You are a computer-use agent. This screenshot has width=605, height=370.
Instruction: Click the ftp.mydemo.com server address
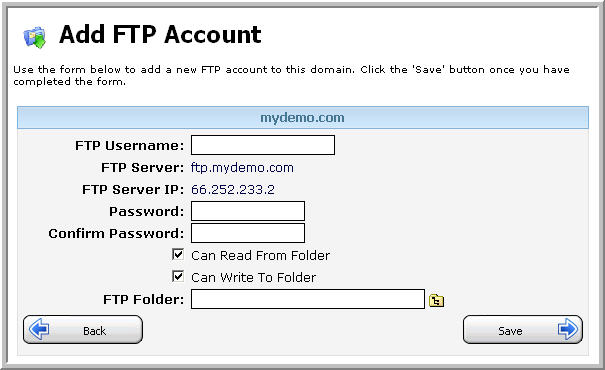[x=242, y=168]
